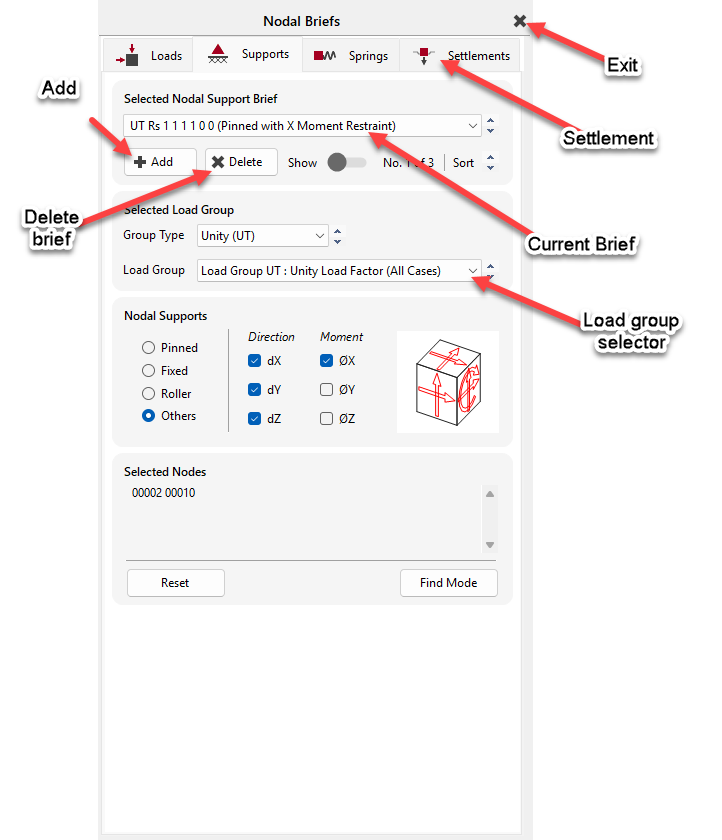
Task: Uncheck the dX direction checkbox
Action: tap(254, 361)
